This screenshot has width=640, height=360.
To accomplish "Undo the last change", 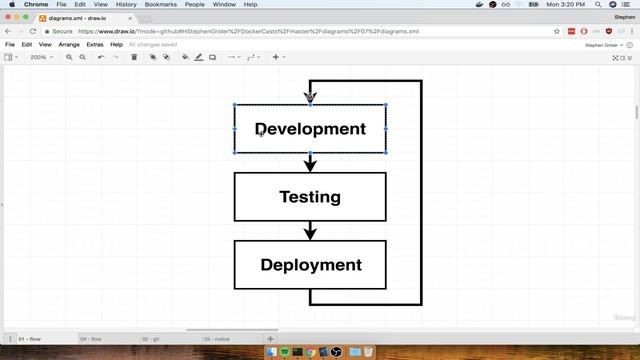I will click(x=101, y=58).
